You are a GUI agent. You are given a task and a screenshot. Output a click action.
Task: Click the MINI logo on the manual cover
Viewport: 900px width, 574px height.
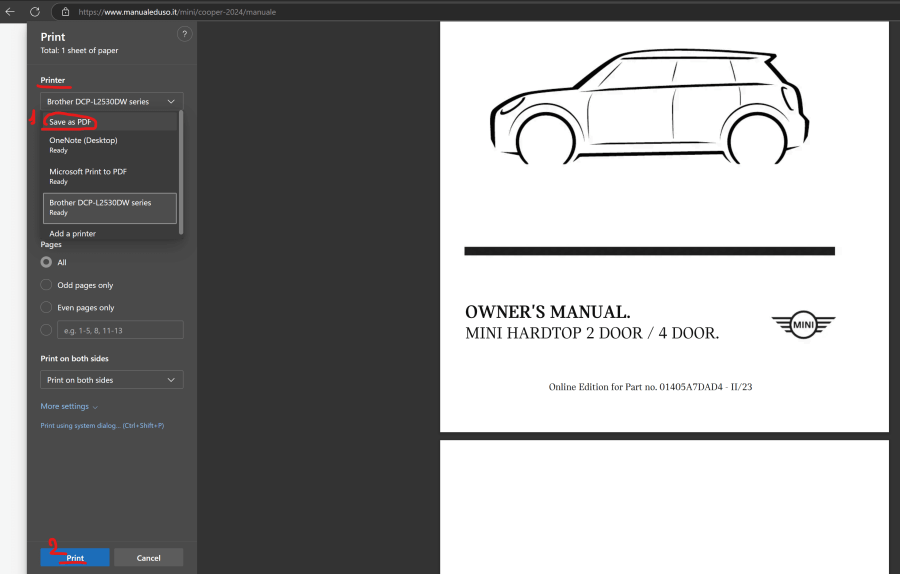click(x=803, y=325)
